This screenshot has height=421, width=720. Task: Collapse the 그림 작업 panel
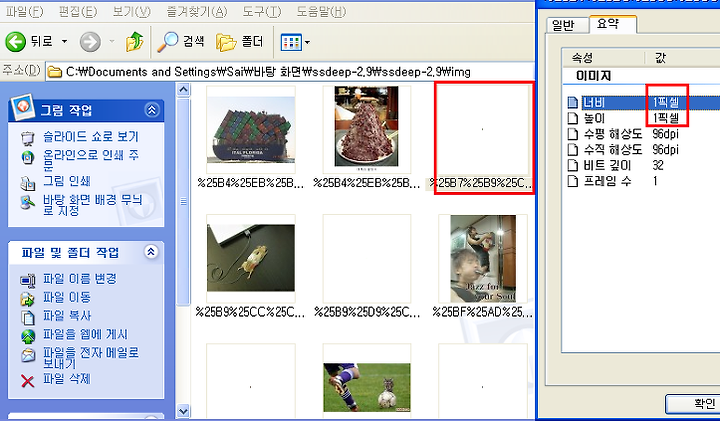[x=151, y=110]
